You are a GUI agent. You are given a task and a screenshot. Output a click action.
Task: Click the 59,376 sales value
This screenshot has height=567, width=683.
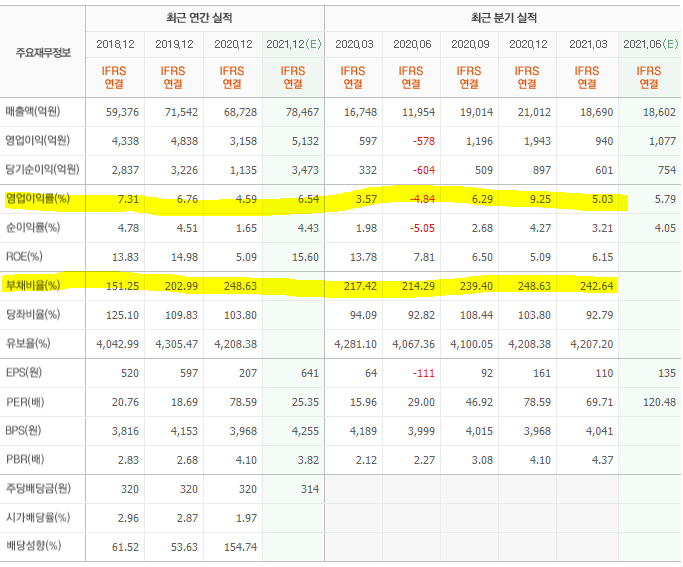pos(122,112)
